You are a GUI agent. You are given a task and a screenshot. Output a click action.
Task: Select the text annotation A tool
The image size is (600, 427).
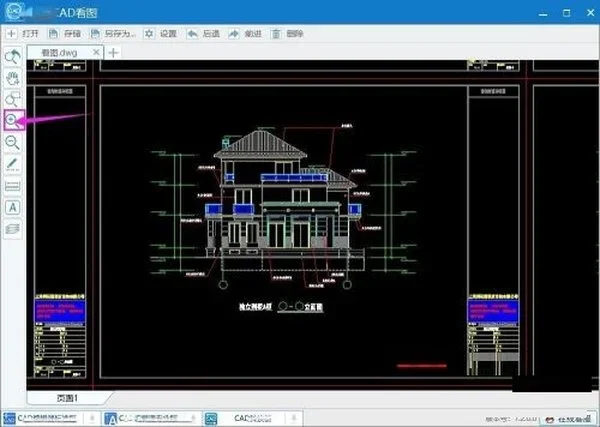coord(13,207)
